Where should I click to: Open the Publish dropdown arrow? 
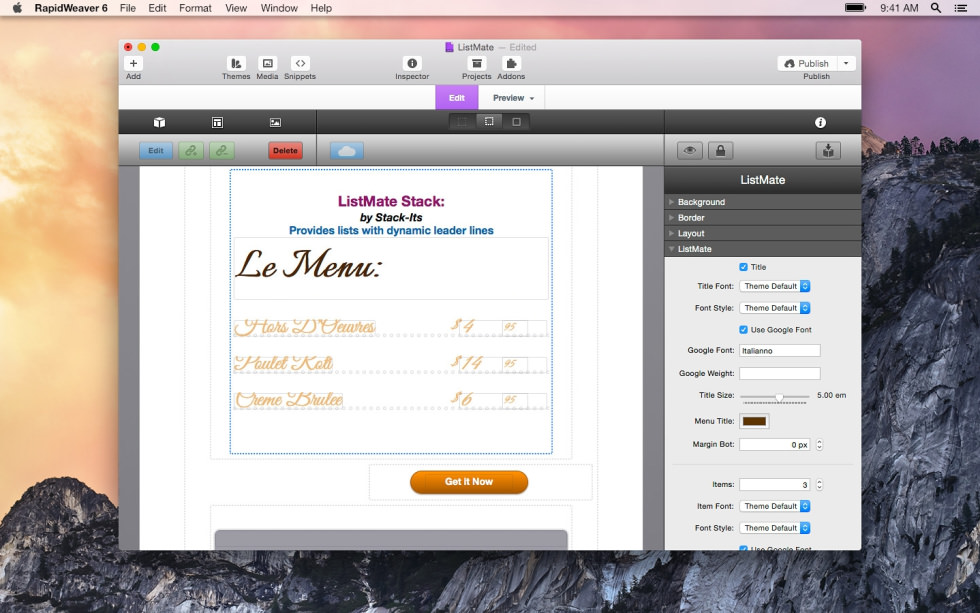[x=846, y=63]
